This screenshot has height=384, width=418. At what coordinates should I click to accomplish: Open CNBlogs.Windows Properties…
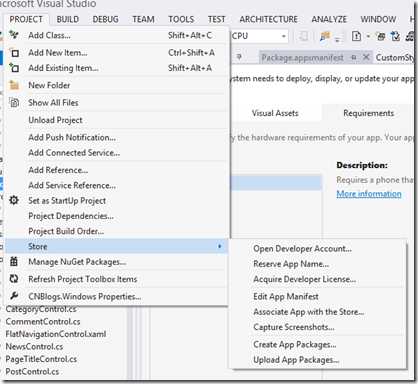117,296
